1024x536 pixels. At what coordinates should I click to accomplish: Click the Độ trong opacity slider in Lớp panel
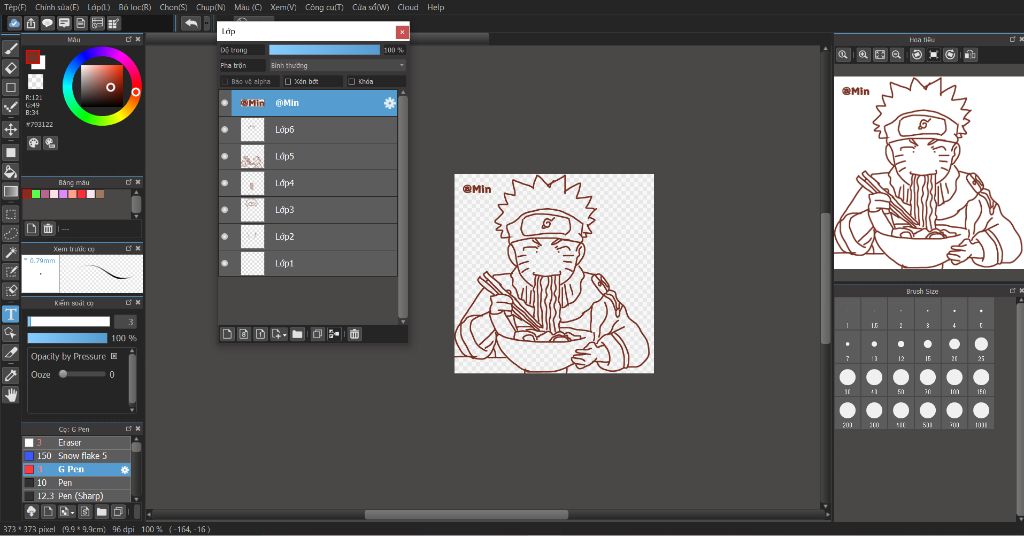(x=324, y=50)
